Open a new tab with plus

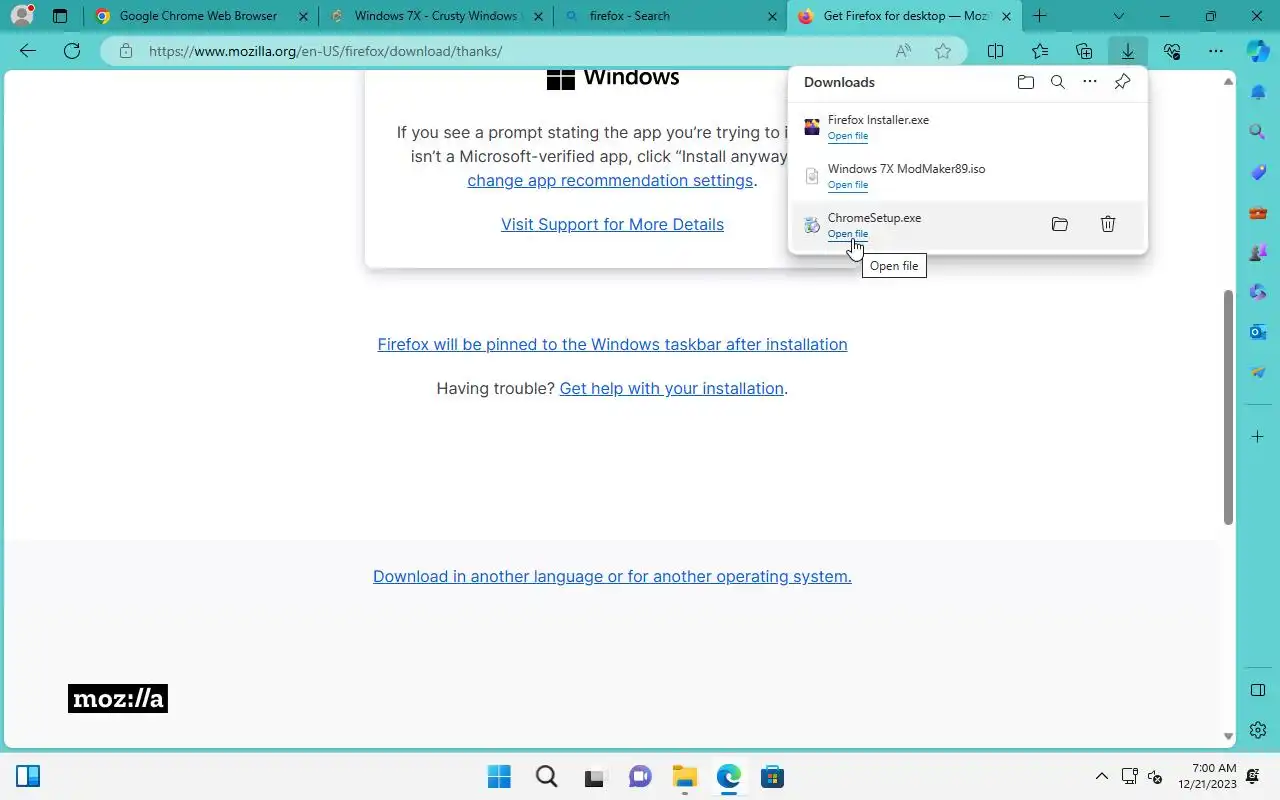point(1040,16)
